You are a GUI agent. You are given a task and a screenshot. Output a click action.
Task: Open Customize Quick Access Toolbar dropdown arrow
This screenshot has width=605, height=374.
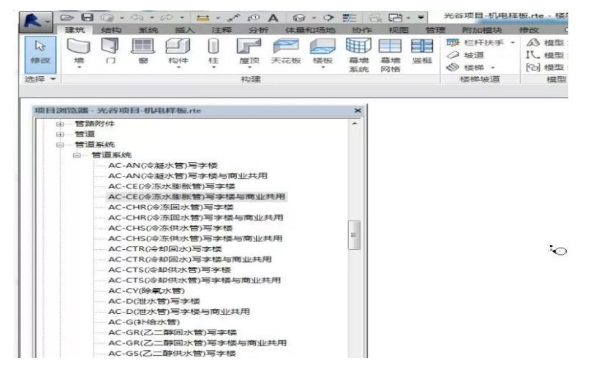tap(421, 17)
